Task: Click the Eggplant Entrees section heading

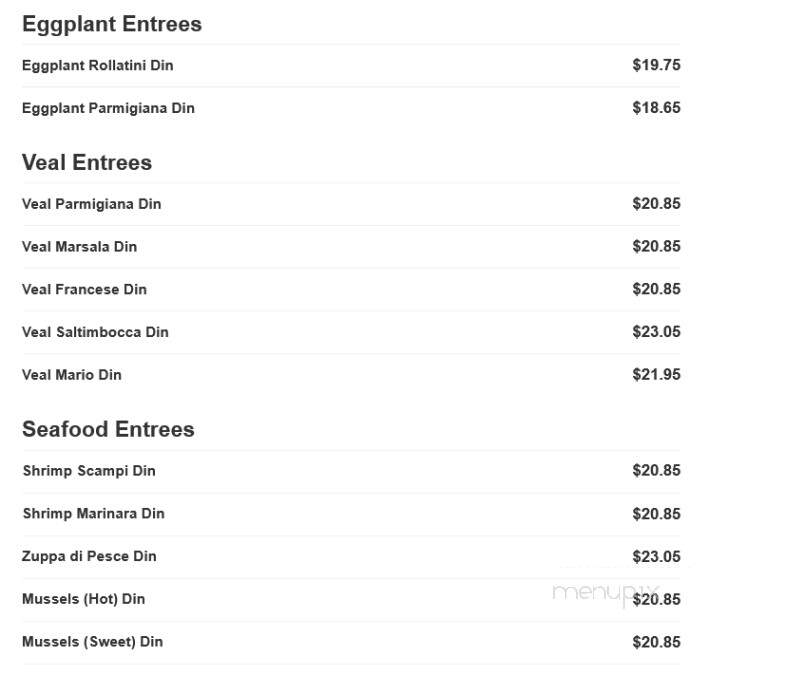Action: tap(112, 25)
